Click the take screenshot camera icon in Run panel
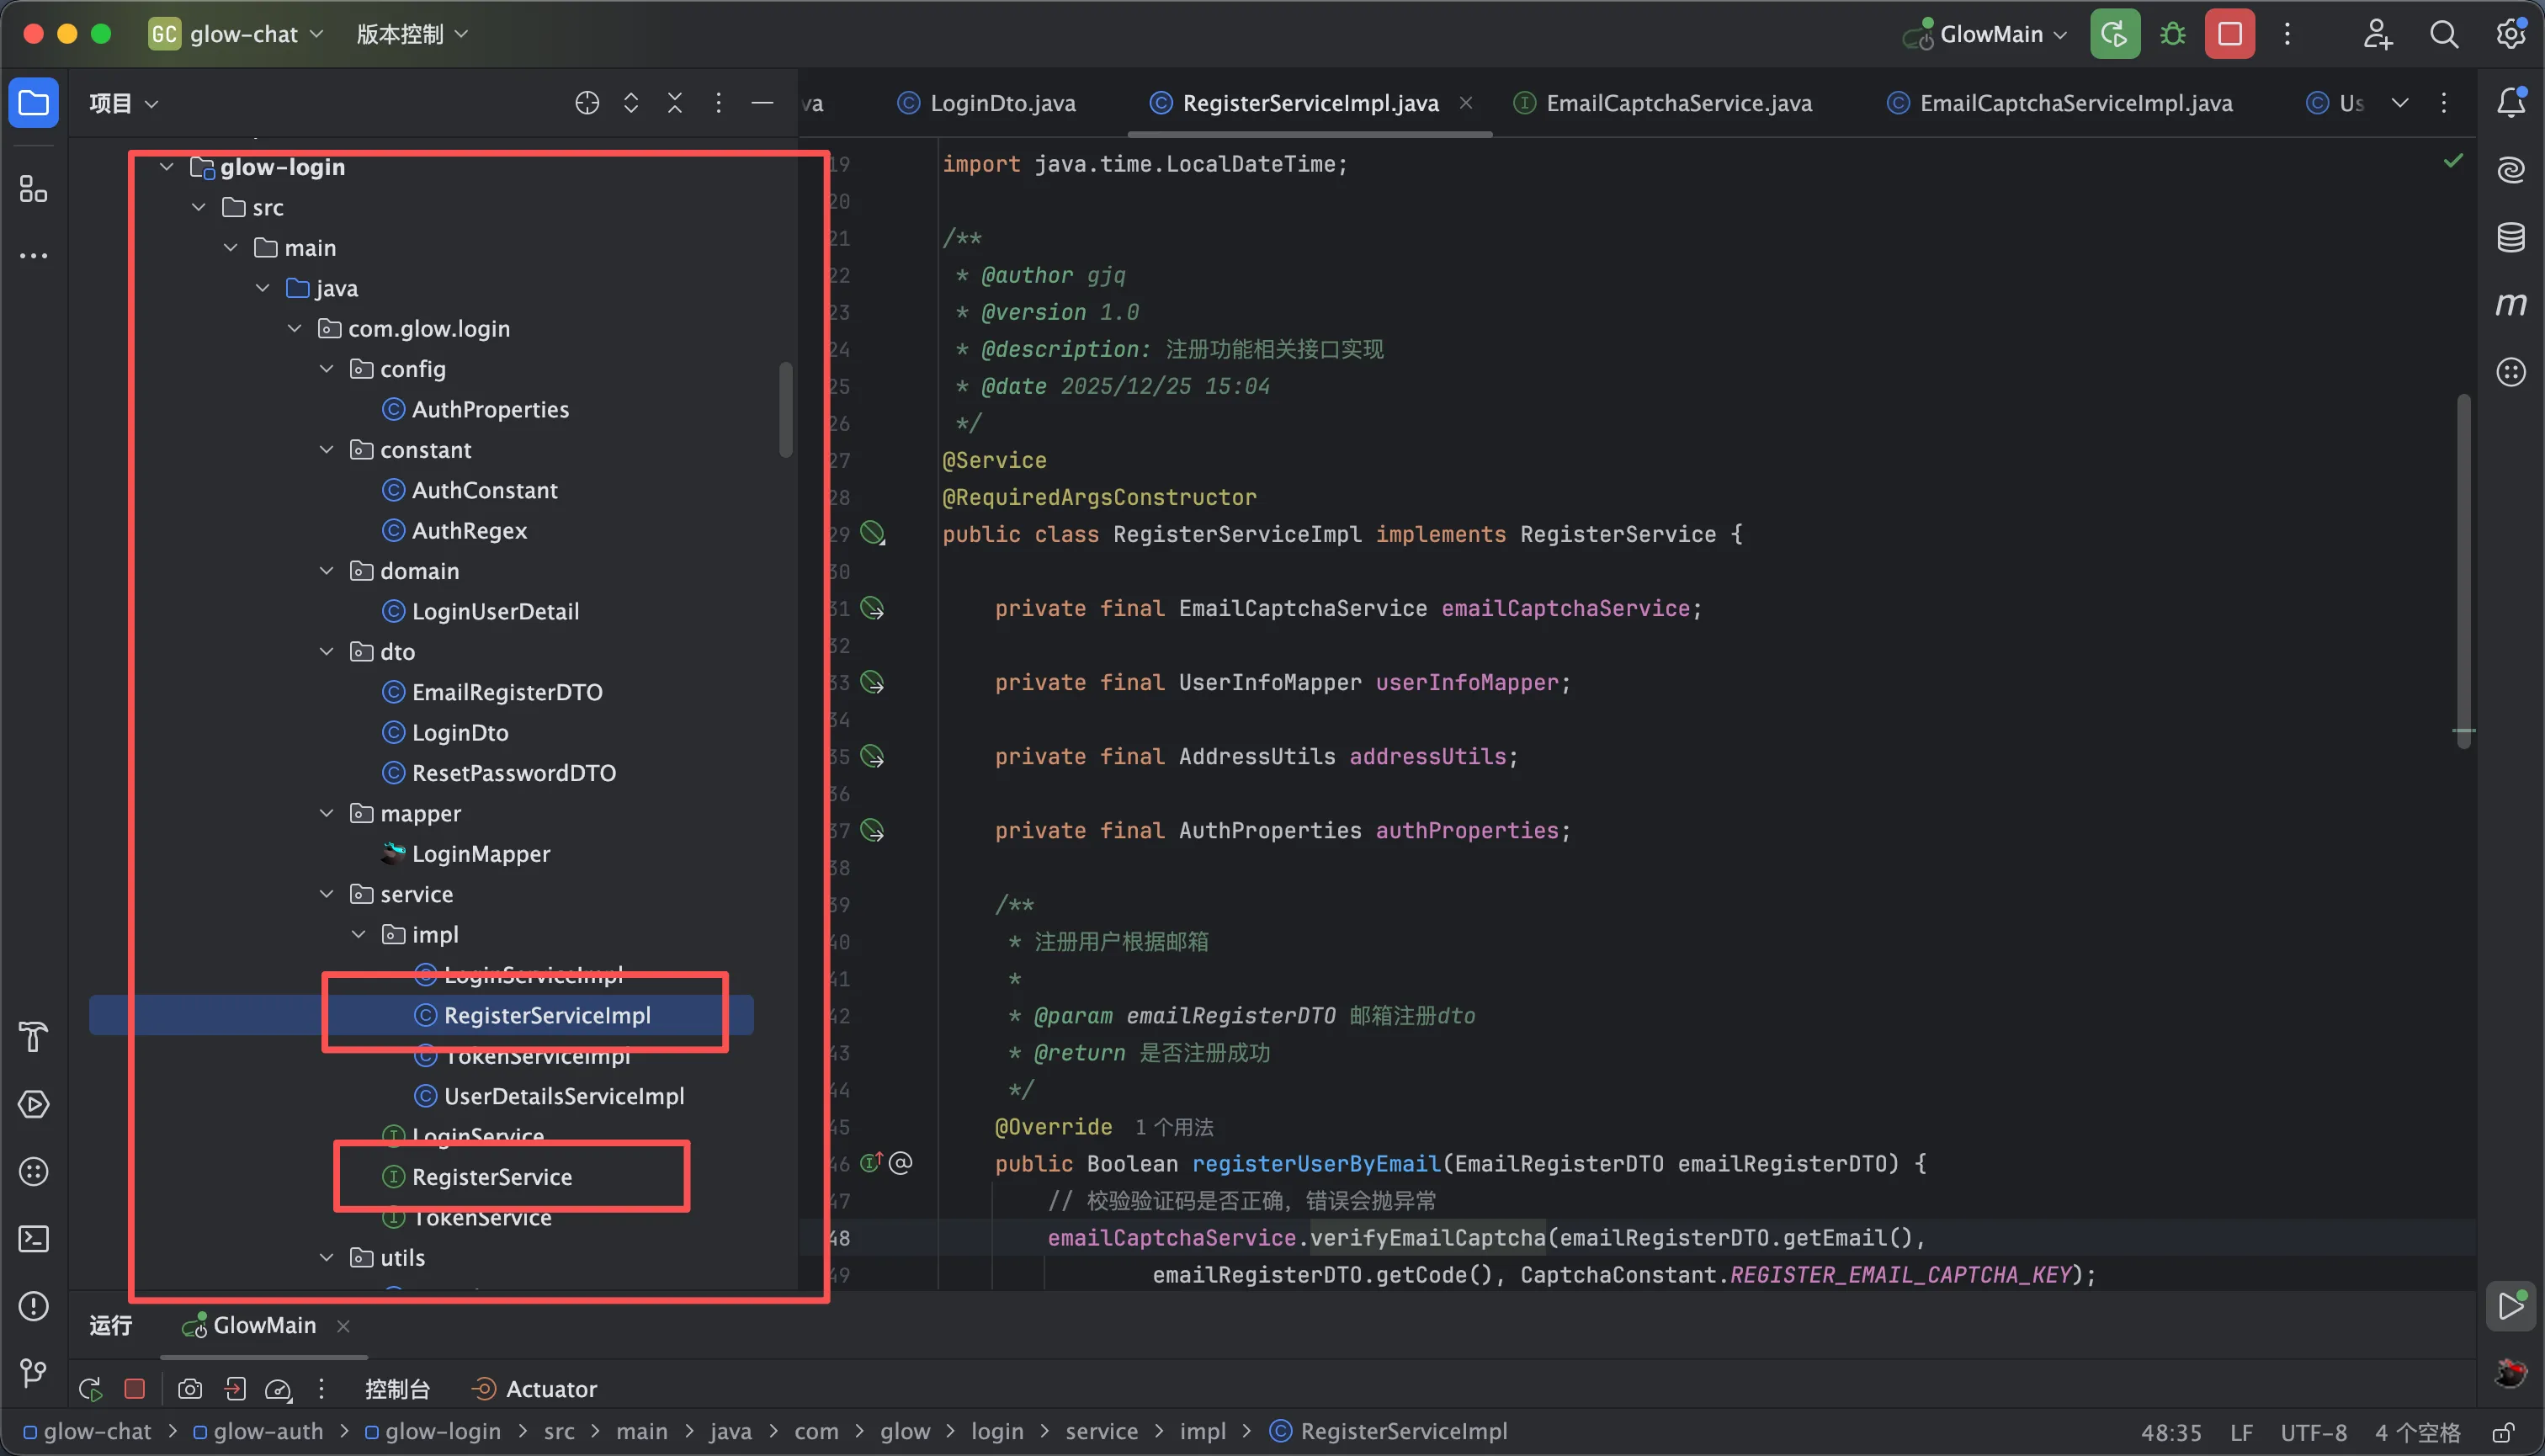The height and width of the screenshot is (1456, 2545). click(x=190, y=1389)
